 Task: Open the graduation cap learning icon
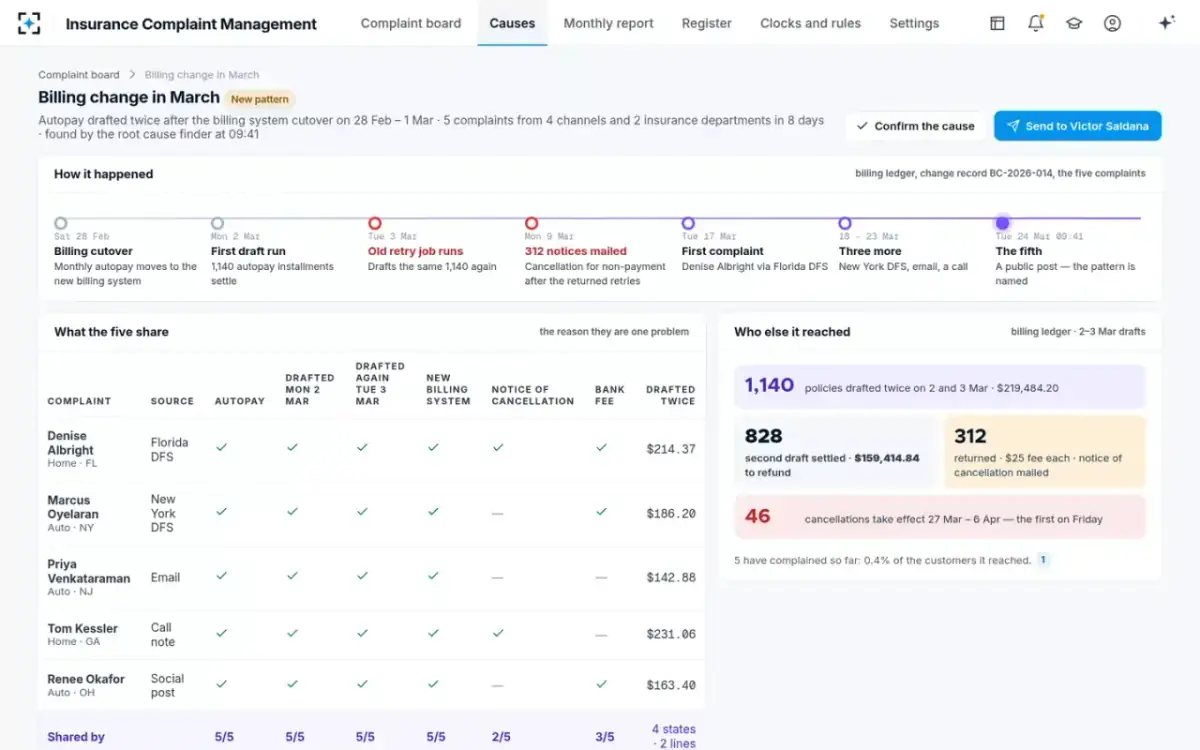(1074, 23)
